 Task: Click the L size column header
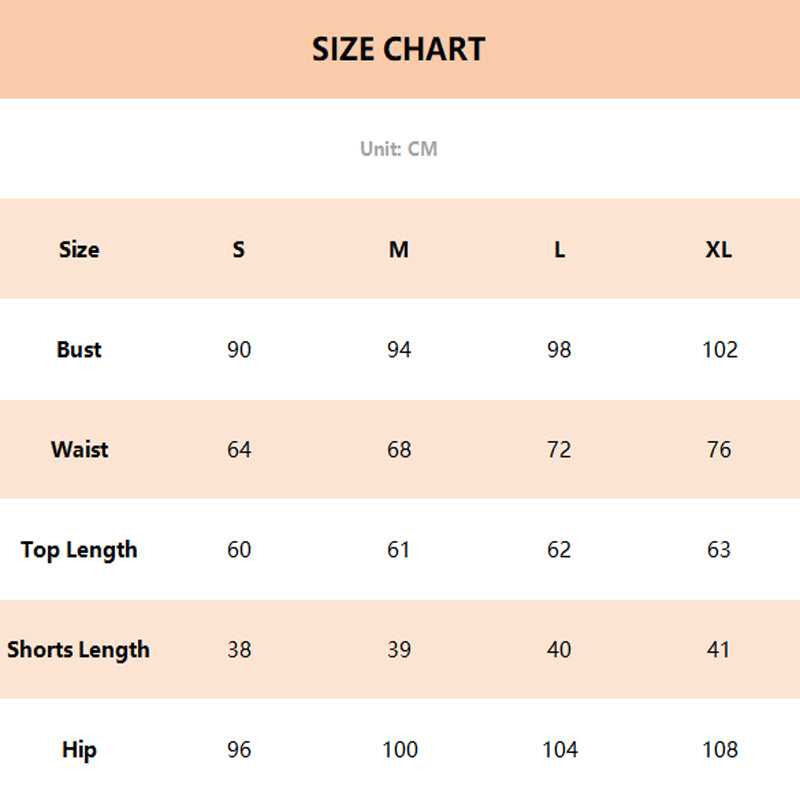click(559, 249)
